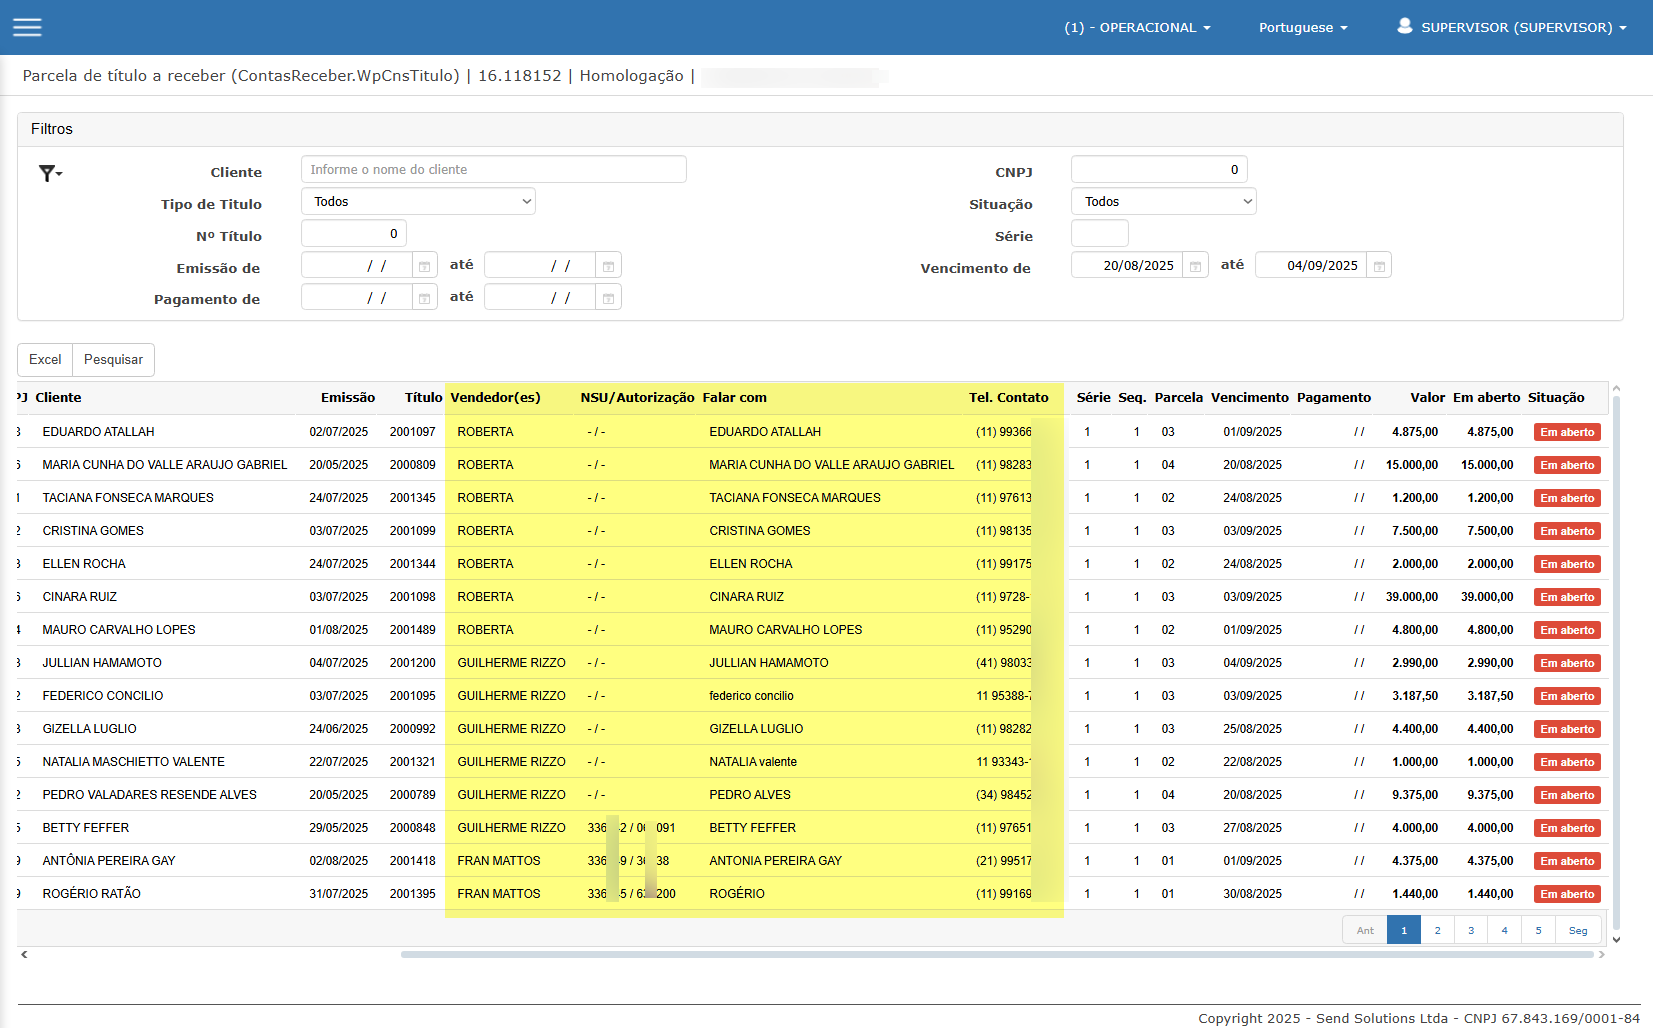Select client FEDERICO CONCILIO in Cliente column
The width and height of the screenshot is (1653, 1028).
click(x=103, y=696)
